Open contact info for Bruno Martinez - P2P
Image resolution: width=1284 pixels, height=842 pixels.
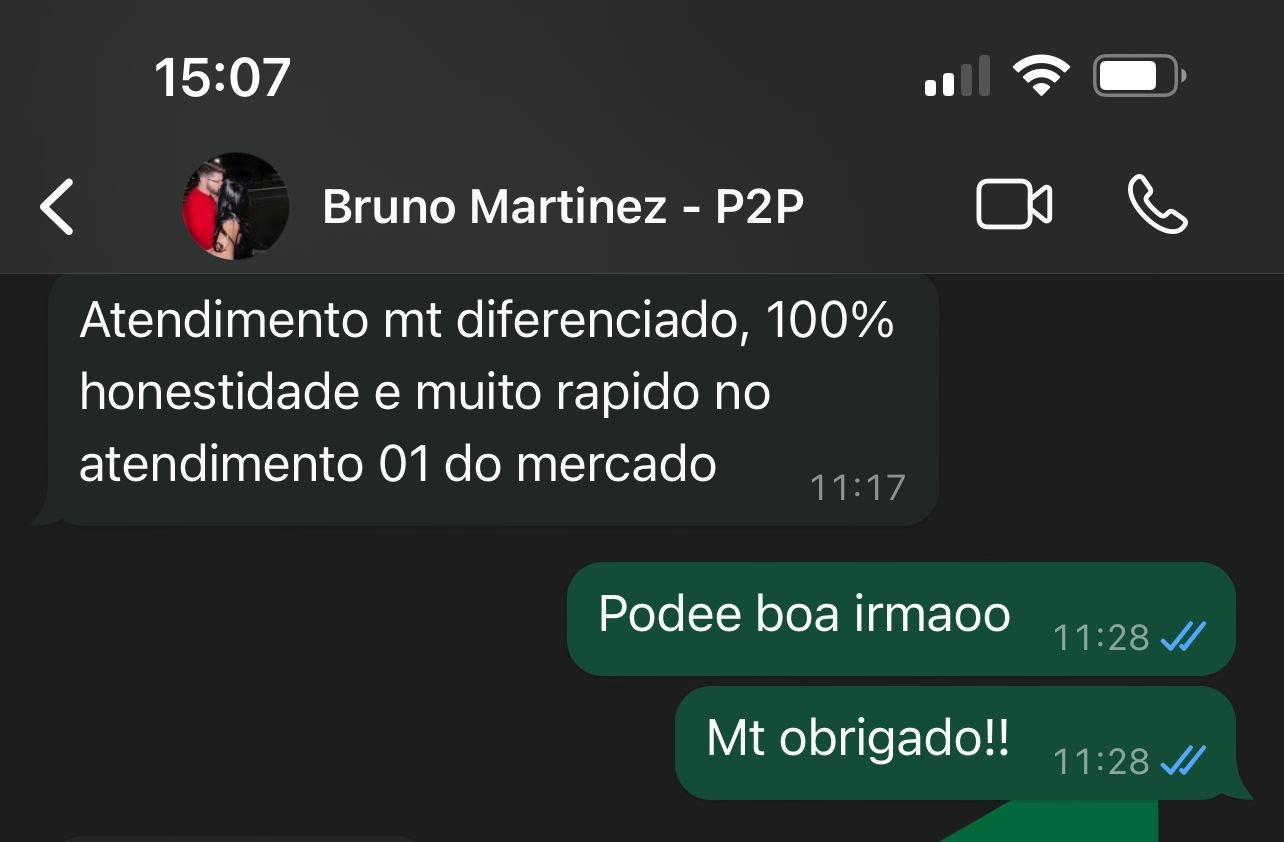[563, 207]
